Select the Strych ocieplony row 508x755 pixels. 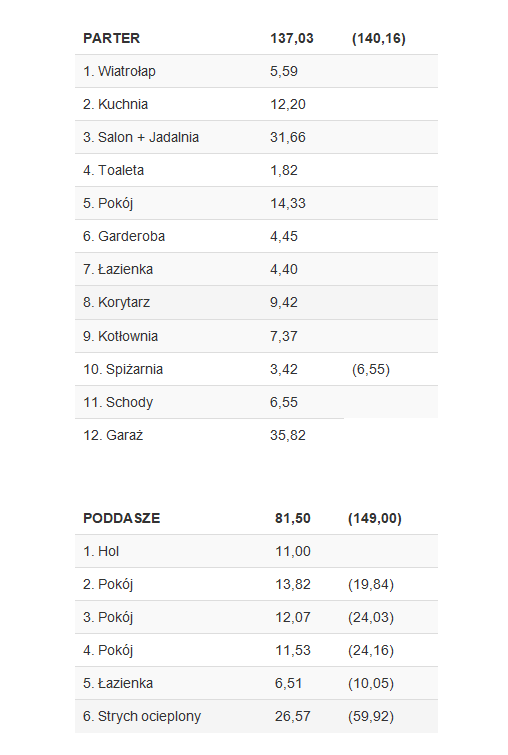click(256, 716)
